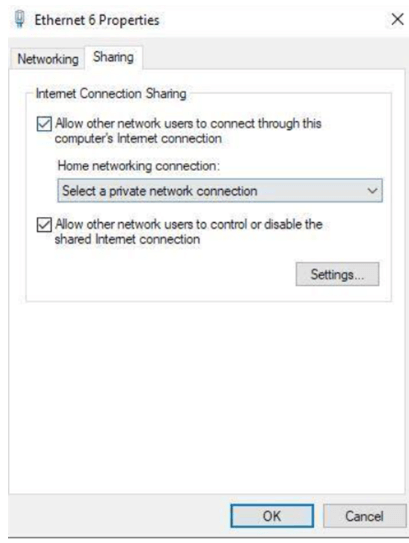The width and height of the screenshot is (409, 543).
Task: Select the Sharing tab
Action: 113,57
